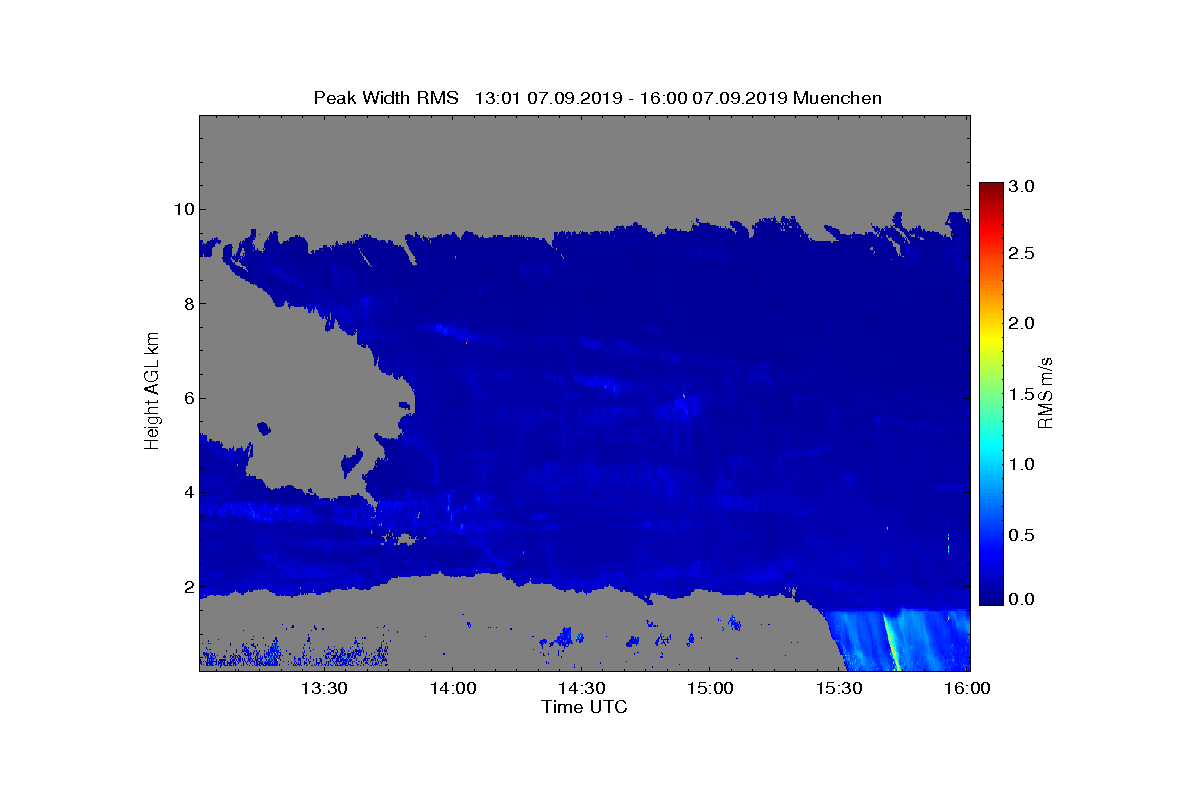
Task: Click the plot title 'Peak Width RMS'
Action: (x=386, y=97)
